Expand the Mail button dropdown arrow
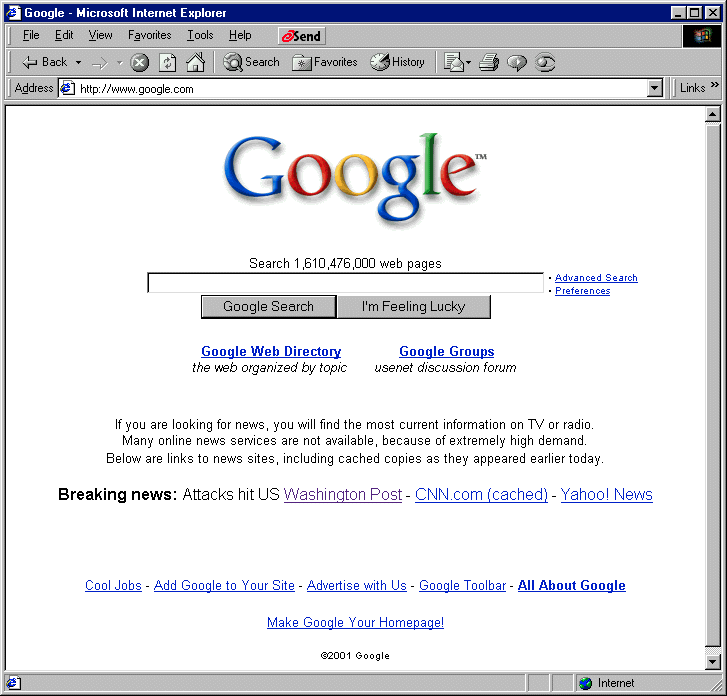727x696 pixels. (468, 63)
